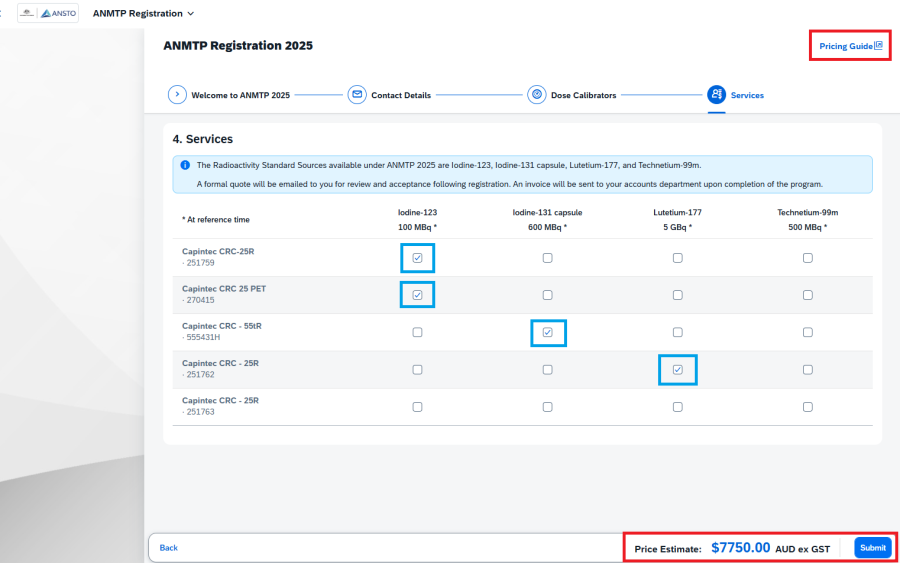Viewport: 900px width, 563px height.
Task: Uncheck Iodine-123 for Capintec CRC-25R 251759
Action: pyautogui.click(x=417, y=258)
